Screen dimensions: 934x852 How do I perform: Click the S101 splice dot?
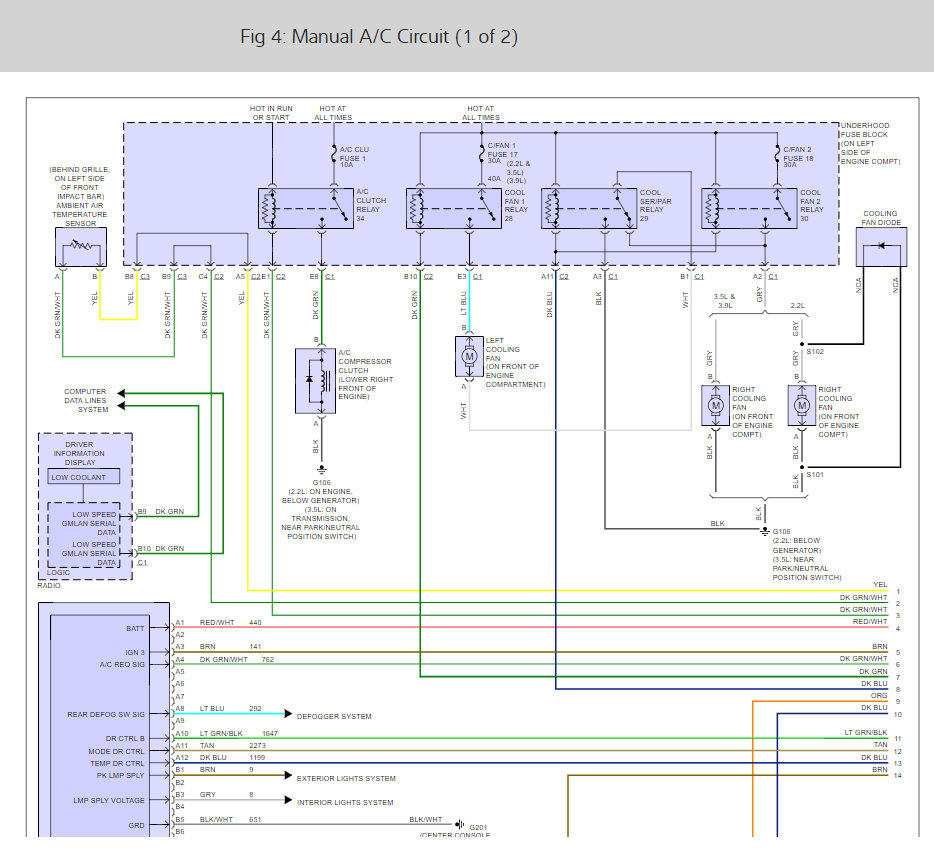coord(802,467)
